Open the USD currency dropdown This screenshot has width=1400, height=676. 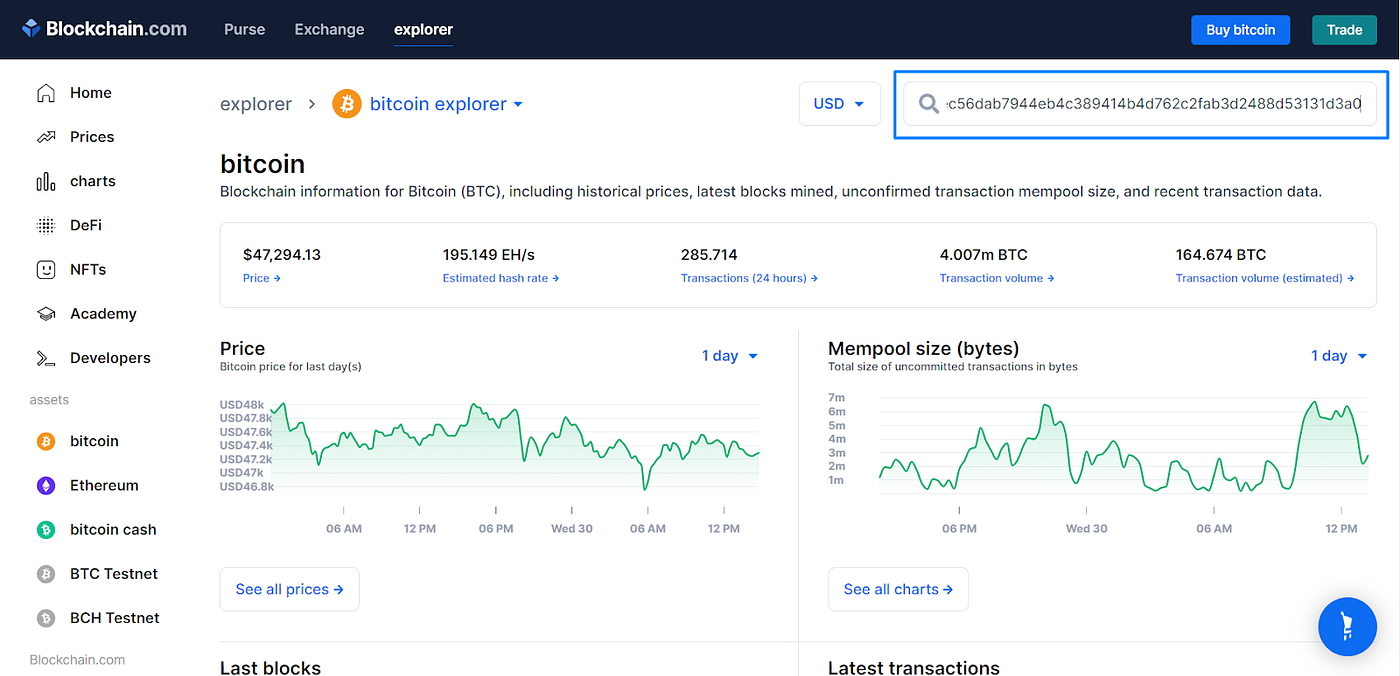839,104
